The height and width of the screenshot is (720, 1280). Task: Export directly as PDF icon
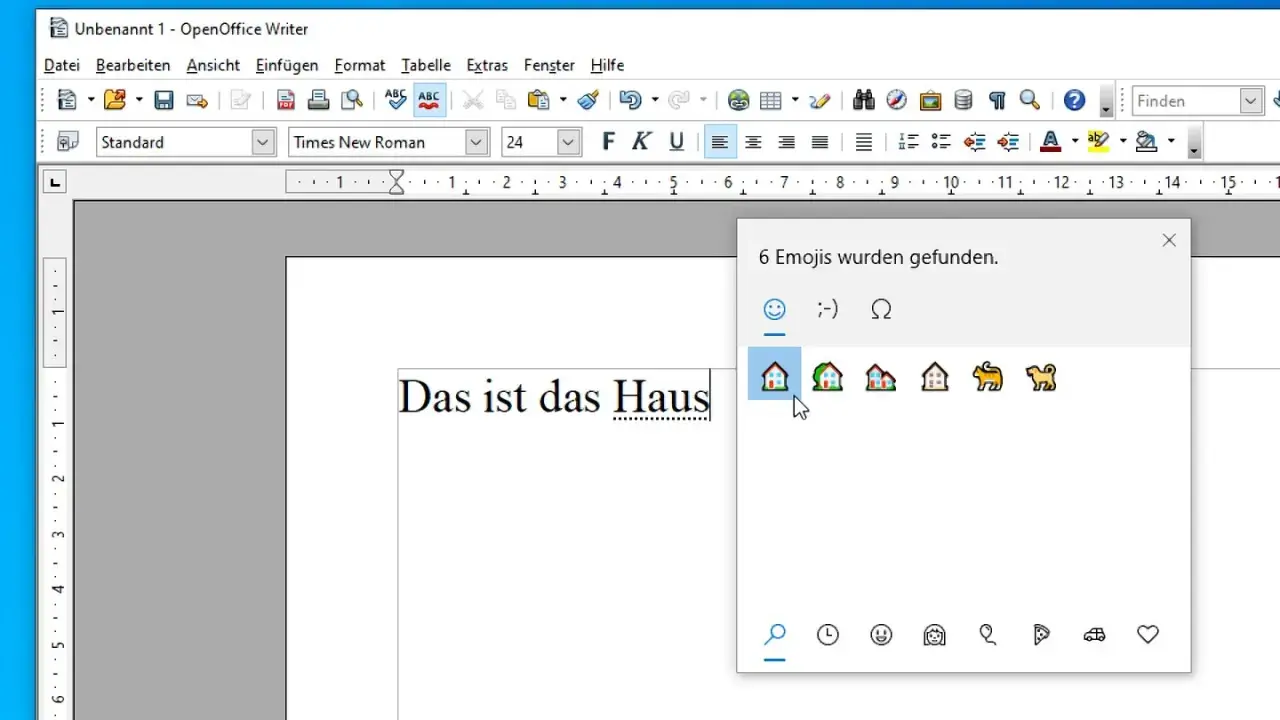[286, 100]
